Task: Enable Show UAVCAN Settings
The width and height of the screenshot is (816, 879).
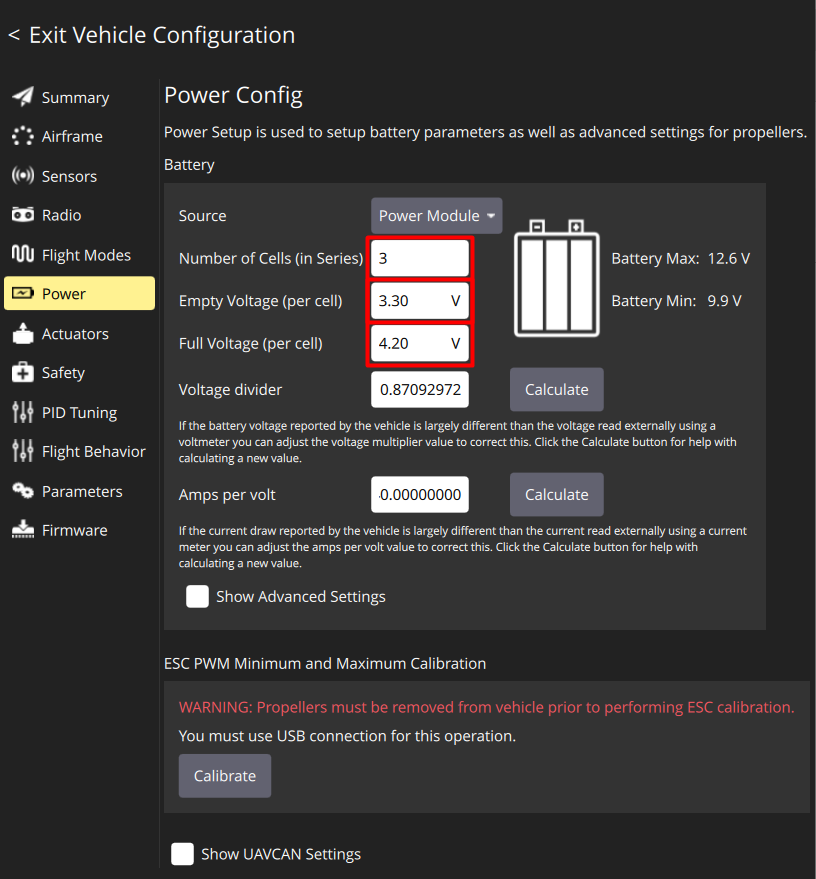Action: pyautogui.click(x=182, y=854)
